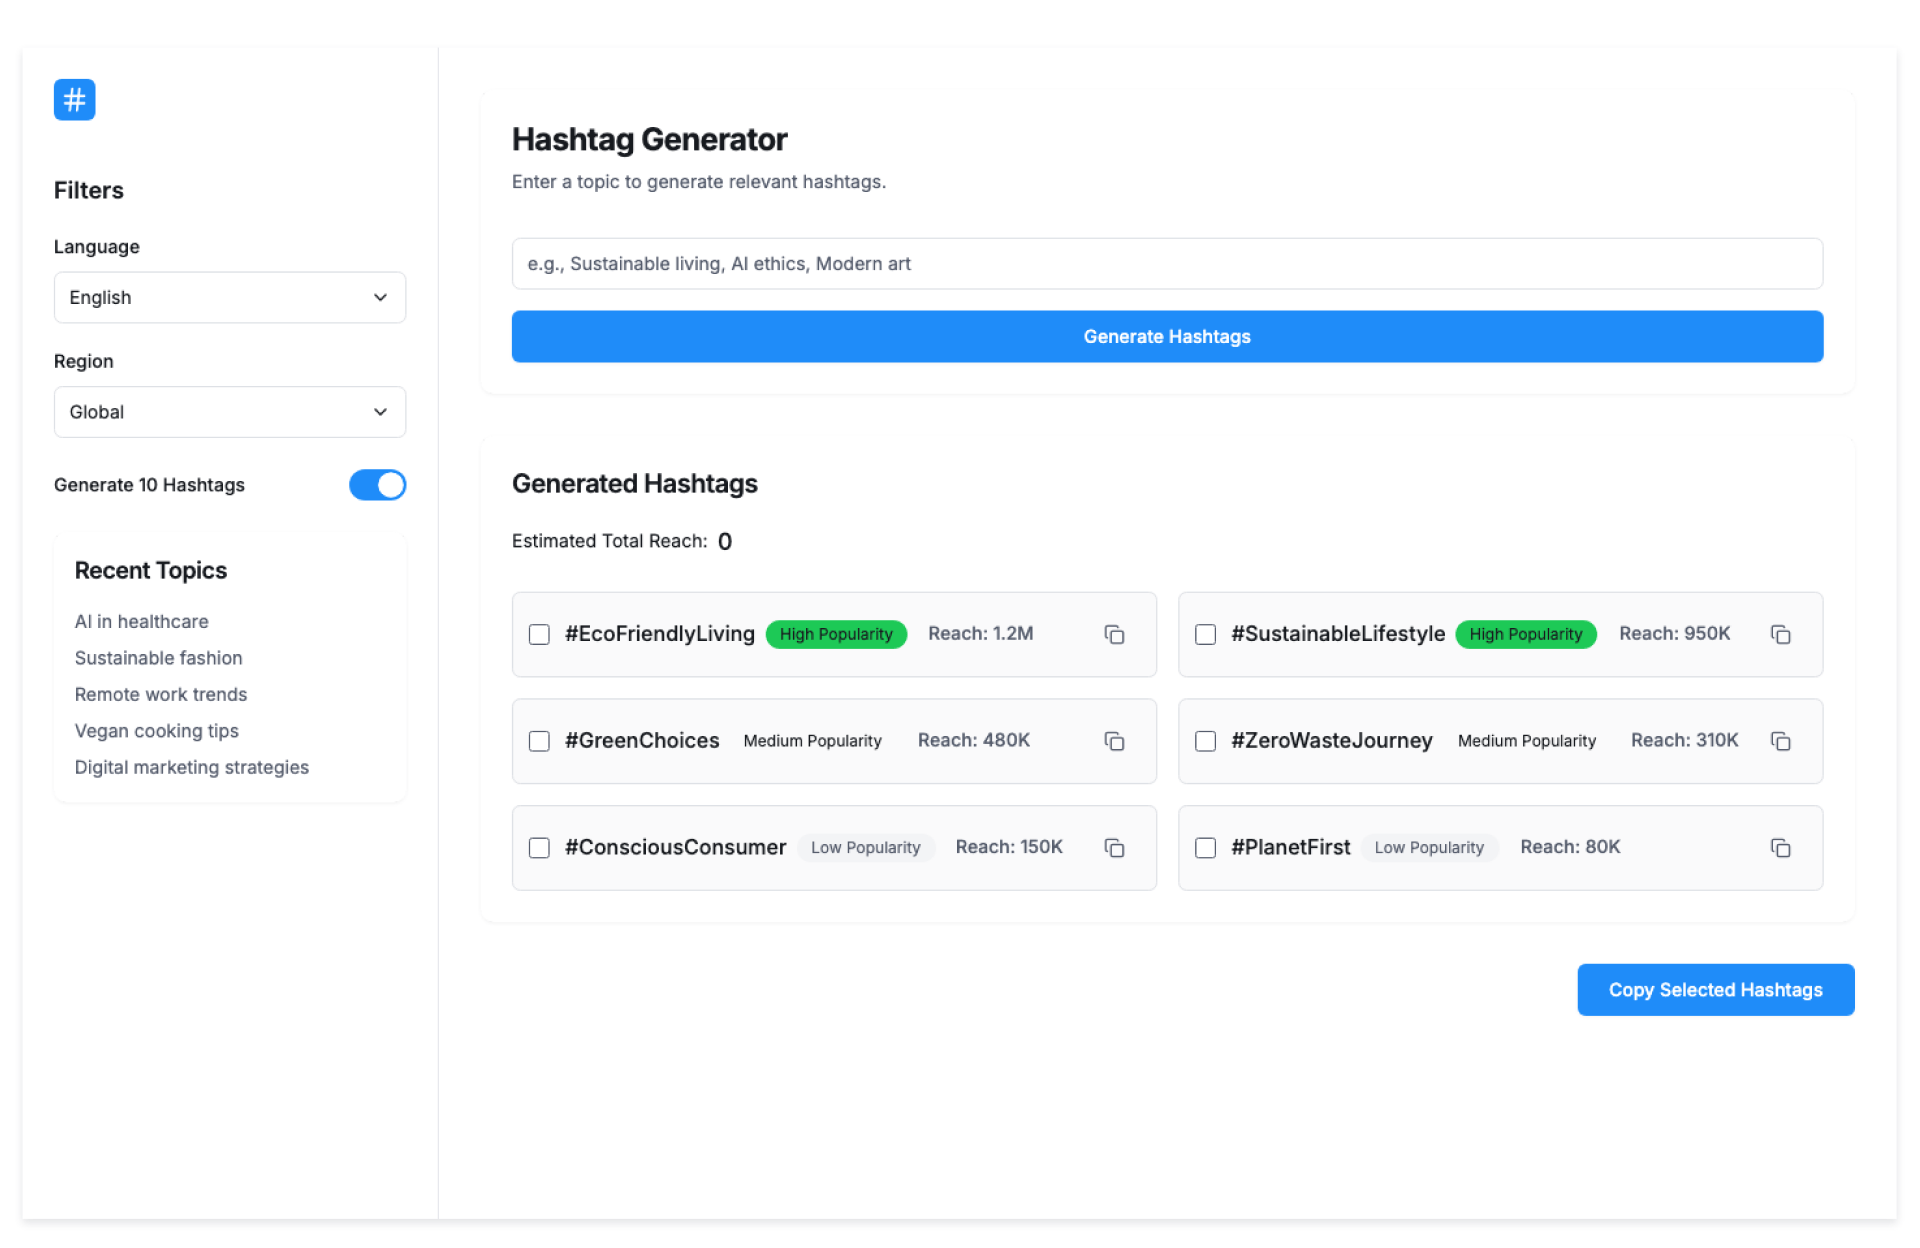The image size is (1920, 1248).
Task: Click the Copy Selected Hashtags button
Action: pos(1715,990)
